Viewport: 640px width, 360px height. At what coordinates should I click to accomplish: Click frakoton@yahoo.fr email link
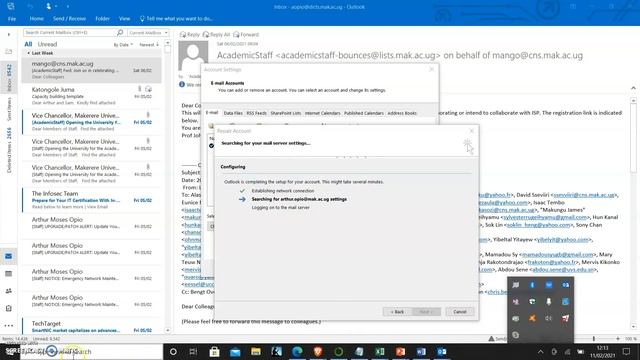tap(552, 262)
